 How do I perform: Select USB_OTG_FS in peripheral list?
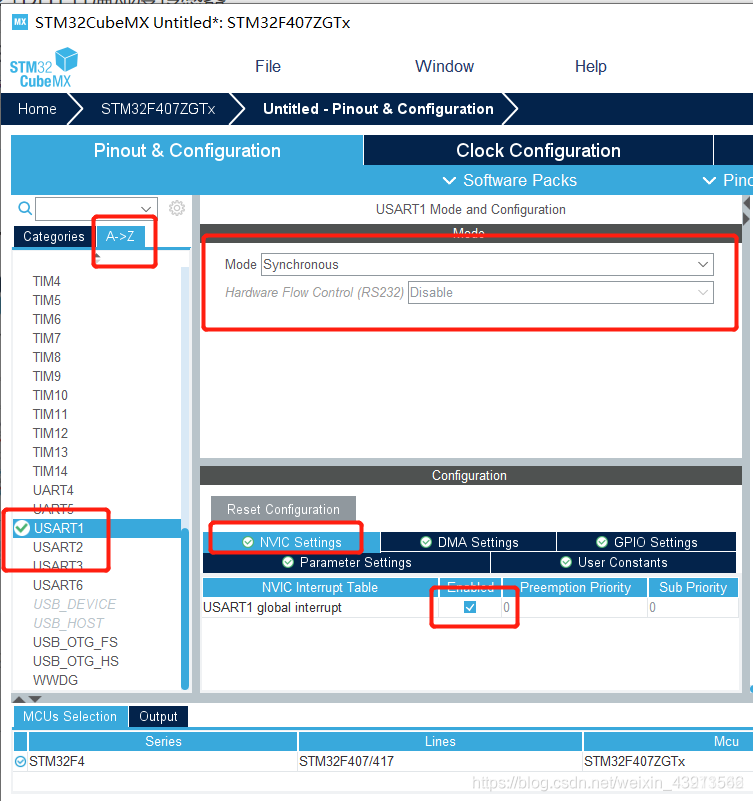pyautogui.click(x=75, y=642)
